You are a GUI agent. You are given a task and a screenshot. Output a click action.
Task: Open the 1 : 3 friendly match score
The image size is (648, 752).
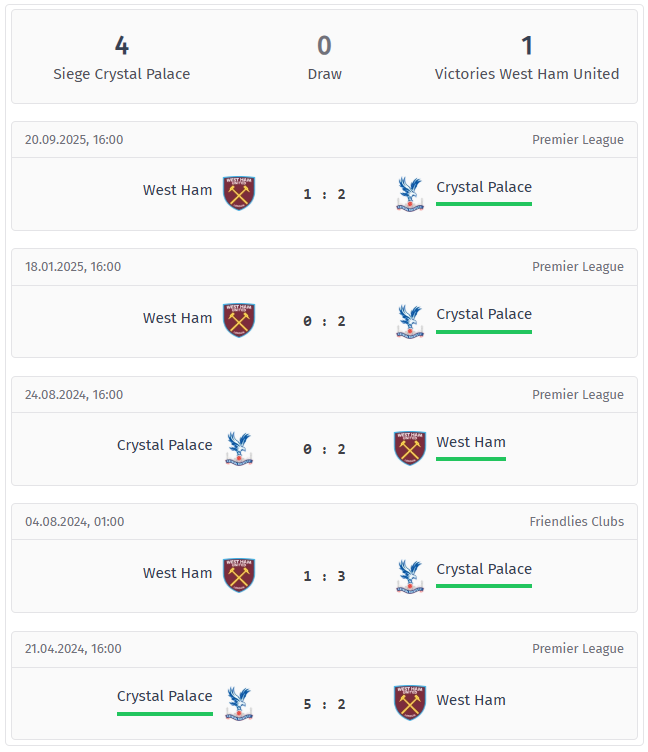click(325, 576)
